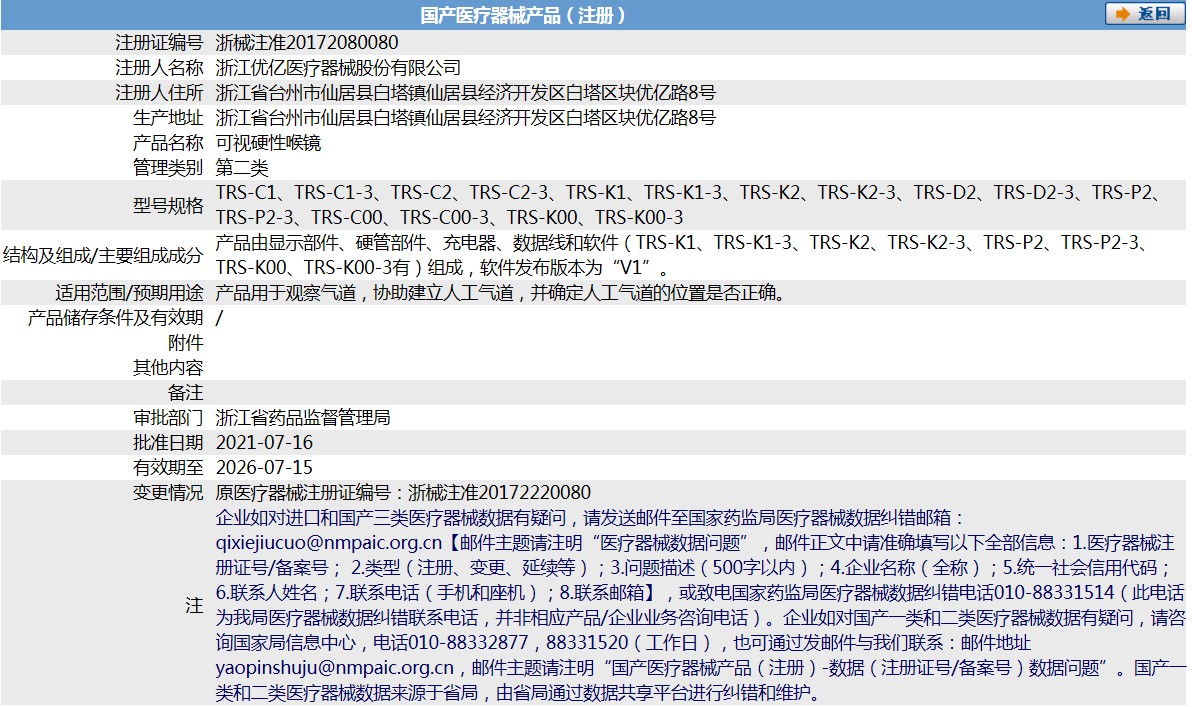Click the orange arrow icon in 返回 button
1192x707 pixels.
pyautogui.click(x=1123, y=14)
